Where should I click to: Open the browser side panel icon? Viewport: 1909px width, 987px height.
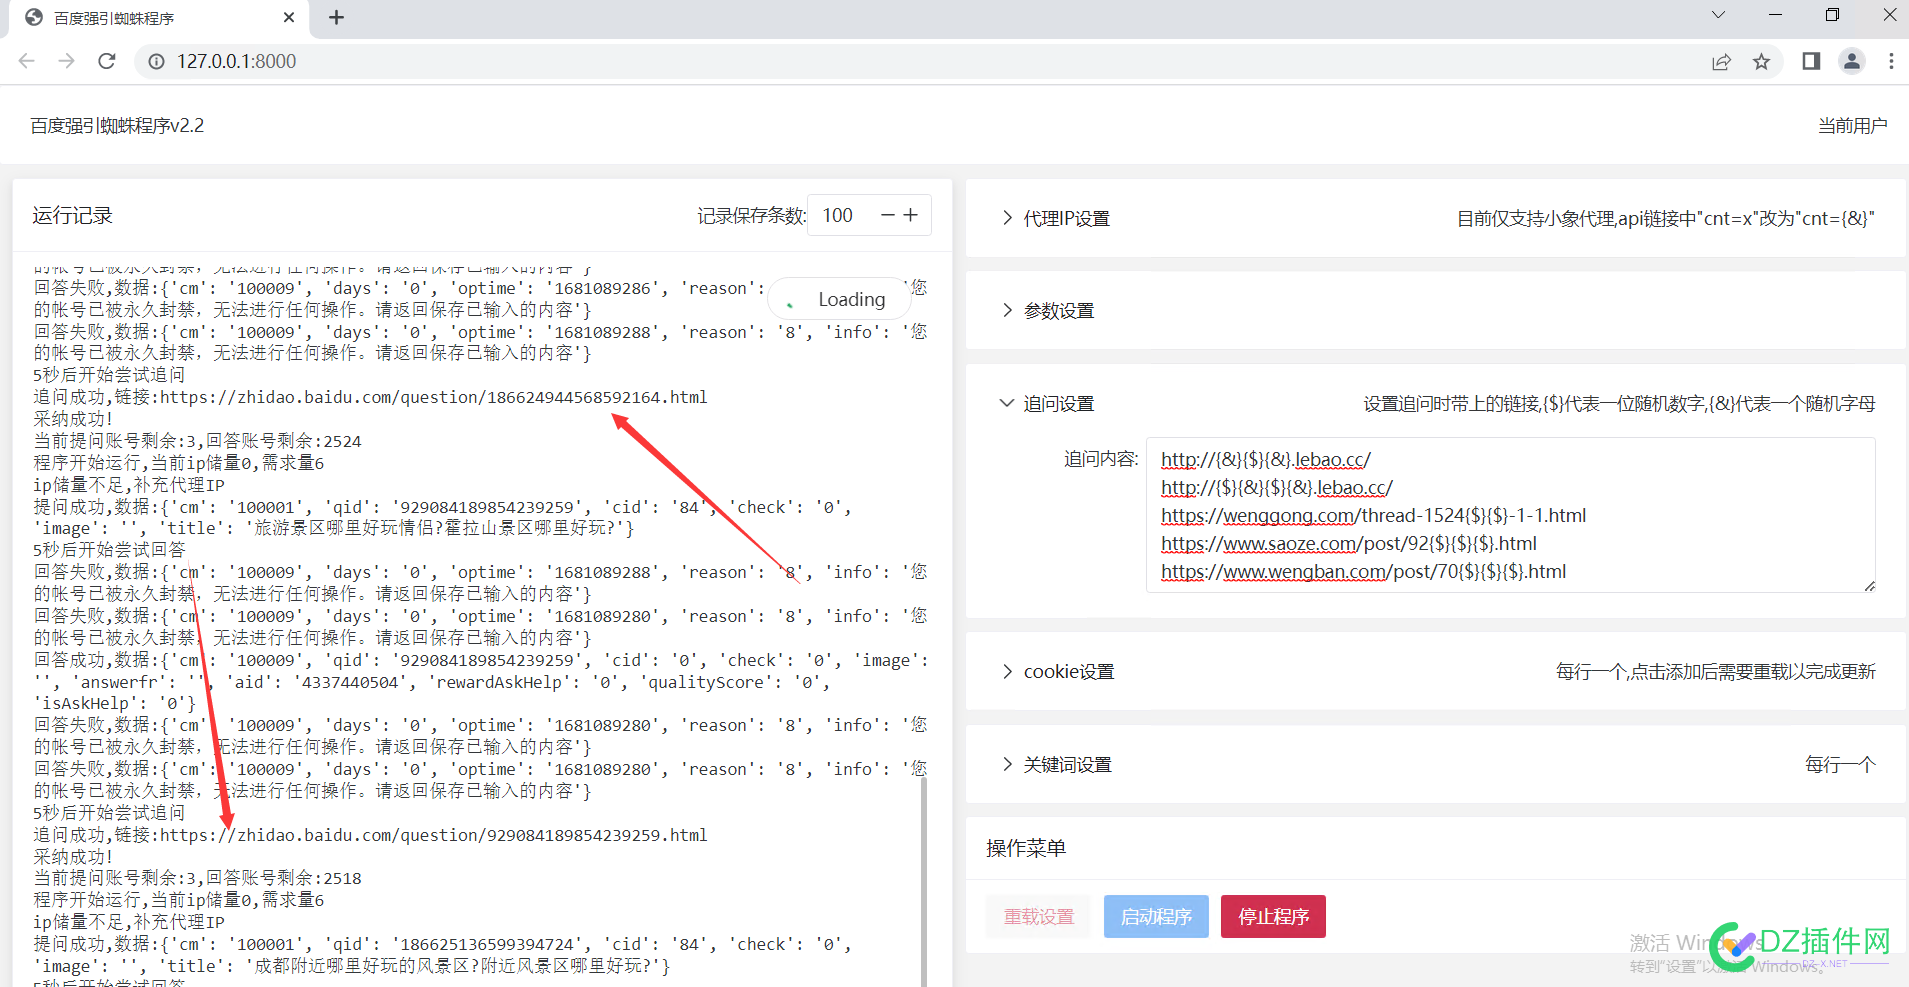(1811, 62)
